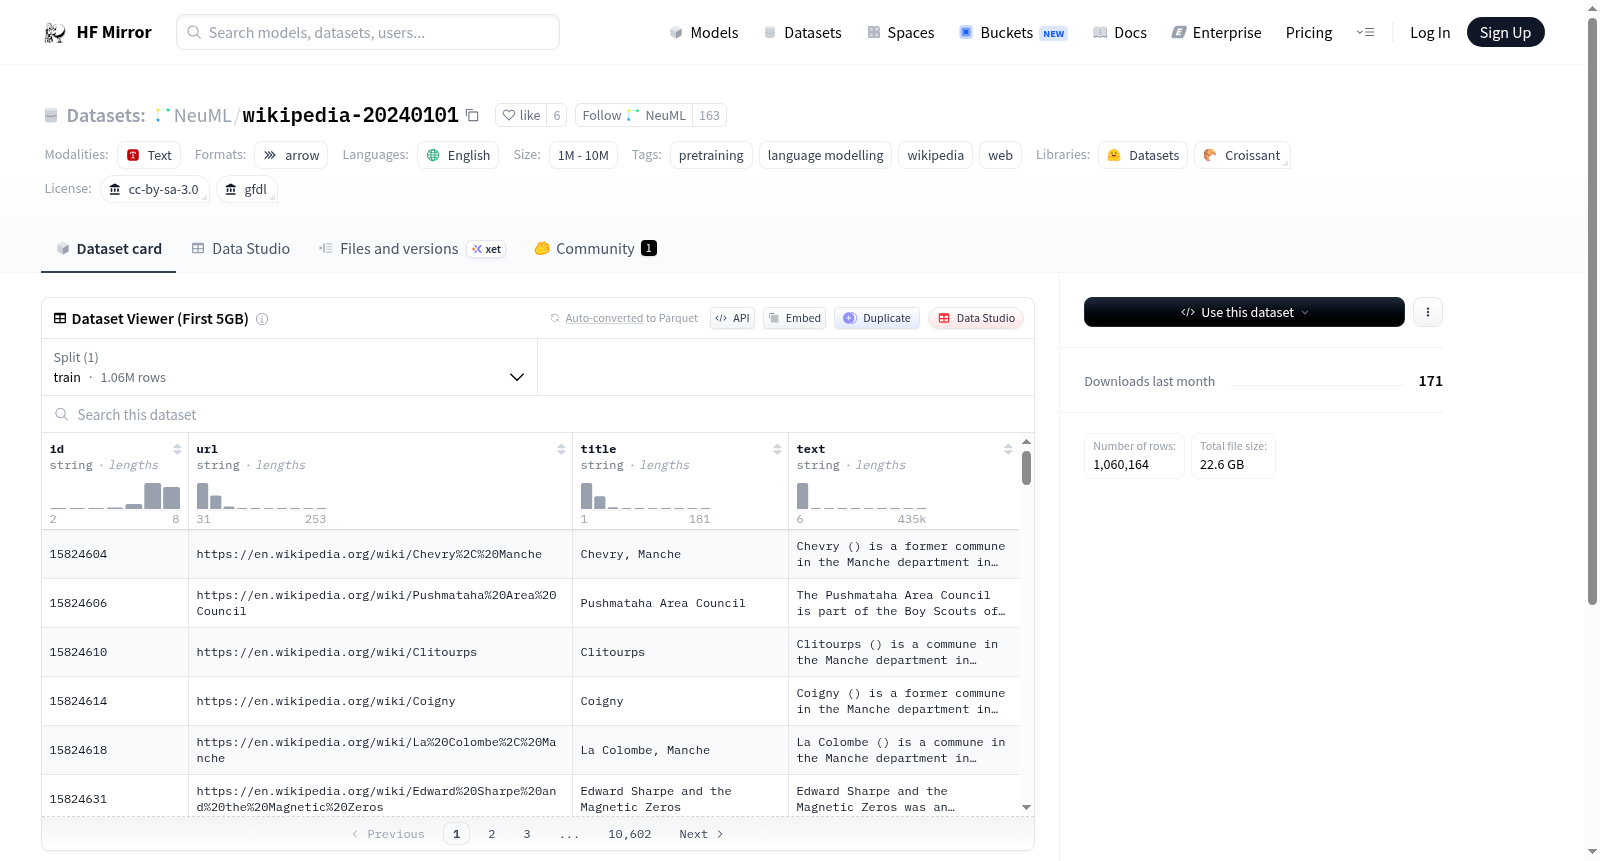Click the id lengths histogram
The width and height of the screenshot is (1600, 861).
115,495
